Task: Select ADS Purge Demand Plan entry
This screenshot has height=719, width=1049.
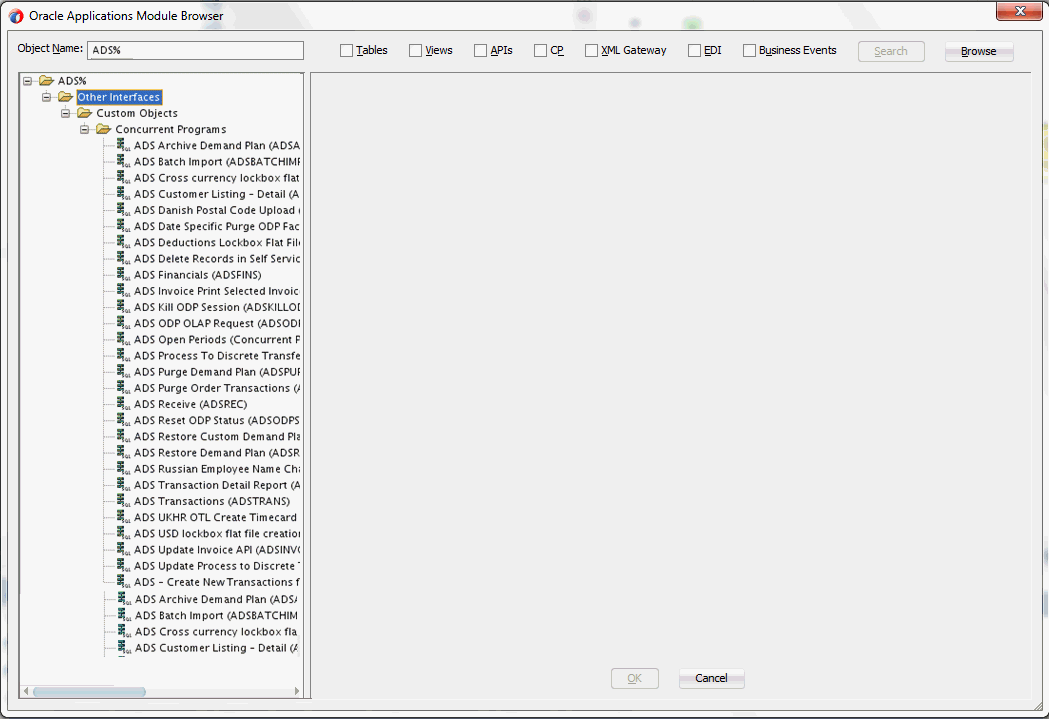Action: coord(217,372)
